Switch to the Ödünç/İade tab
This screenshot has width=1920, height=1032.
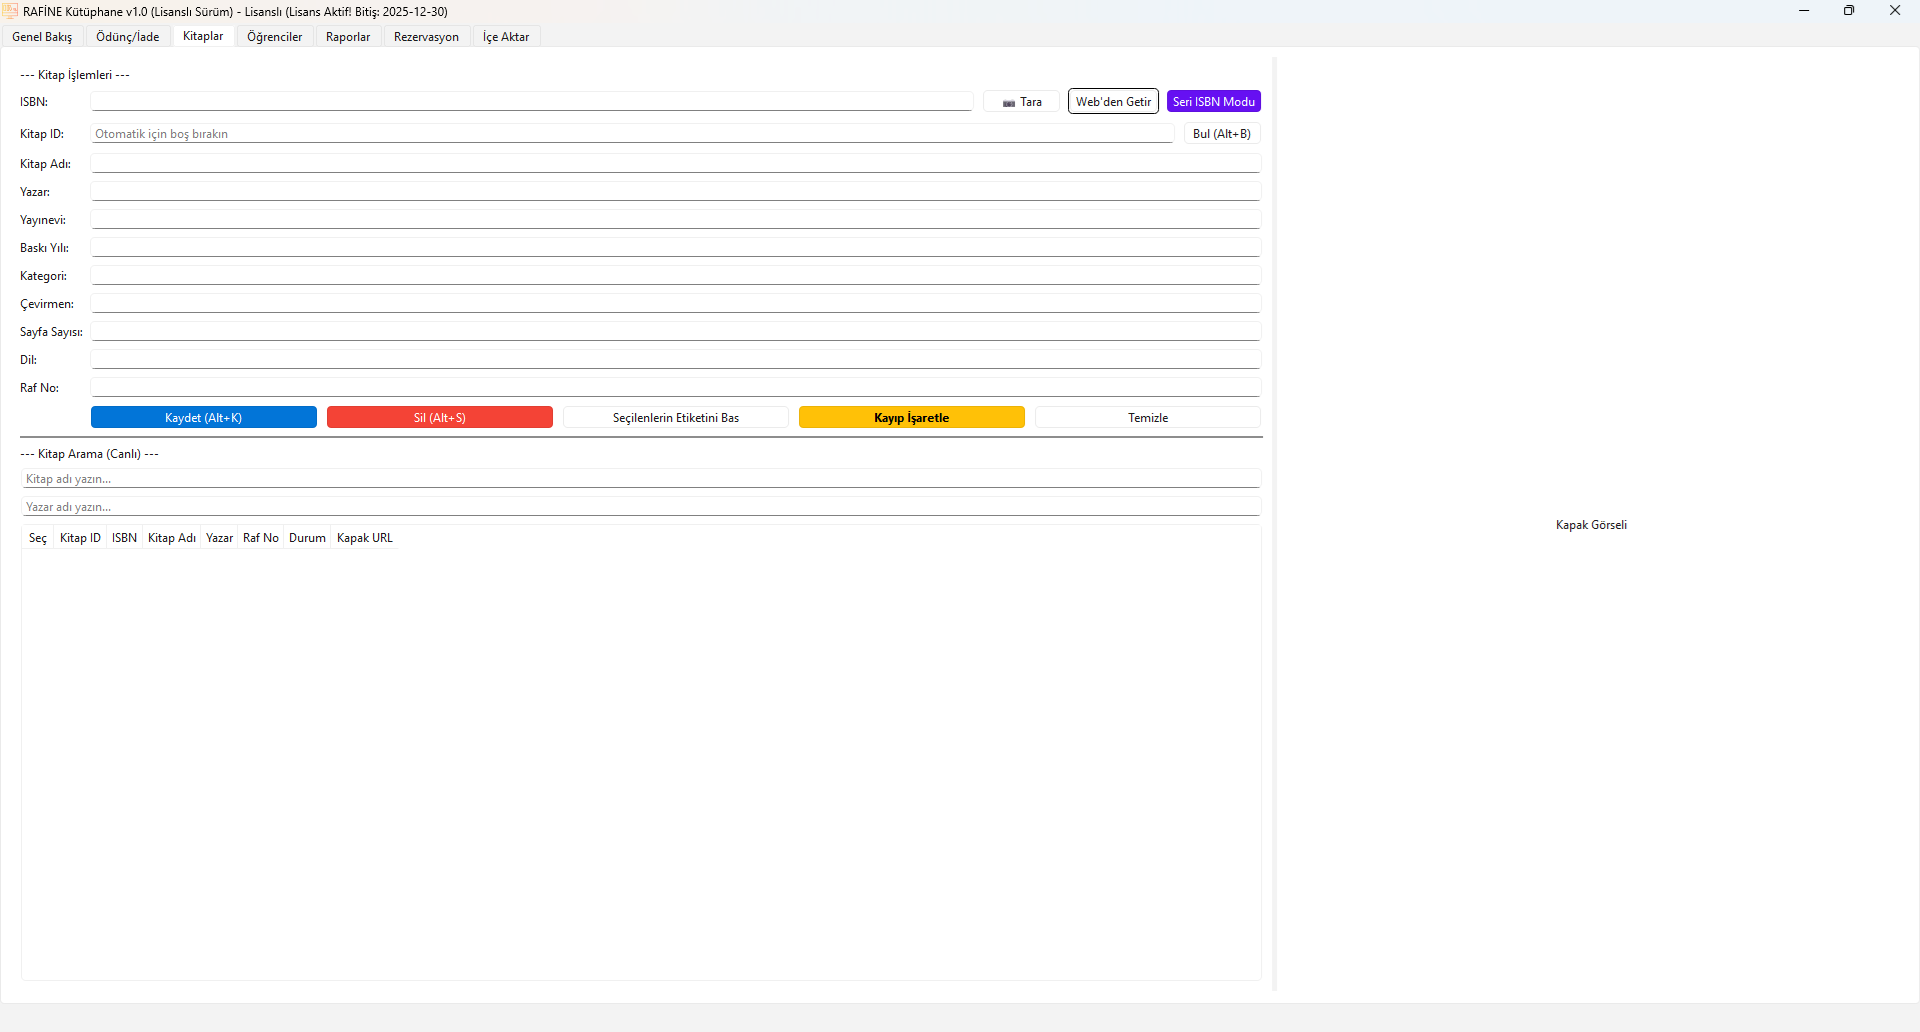pos(127,37)
